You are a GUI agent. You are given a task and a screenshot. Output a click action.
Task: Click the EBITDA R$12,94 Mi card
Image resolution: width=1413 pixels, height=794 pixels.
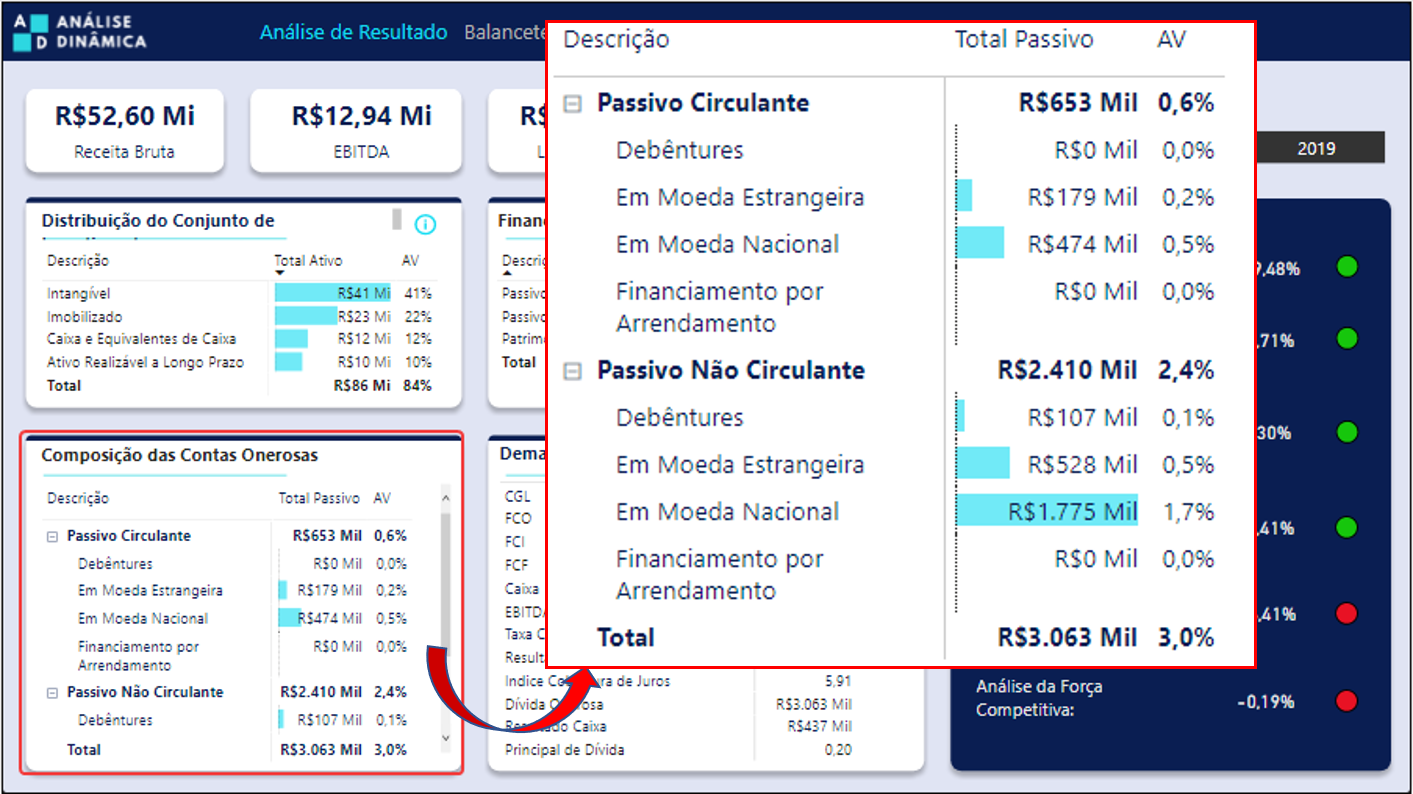356,130
